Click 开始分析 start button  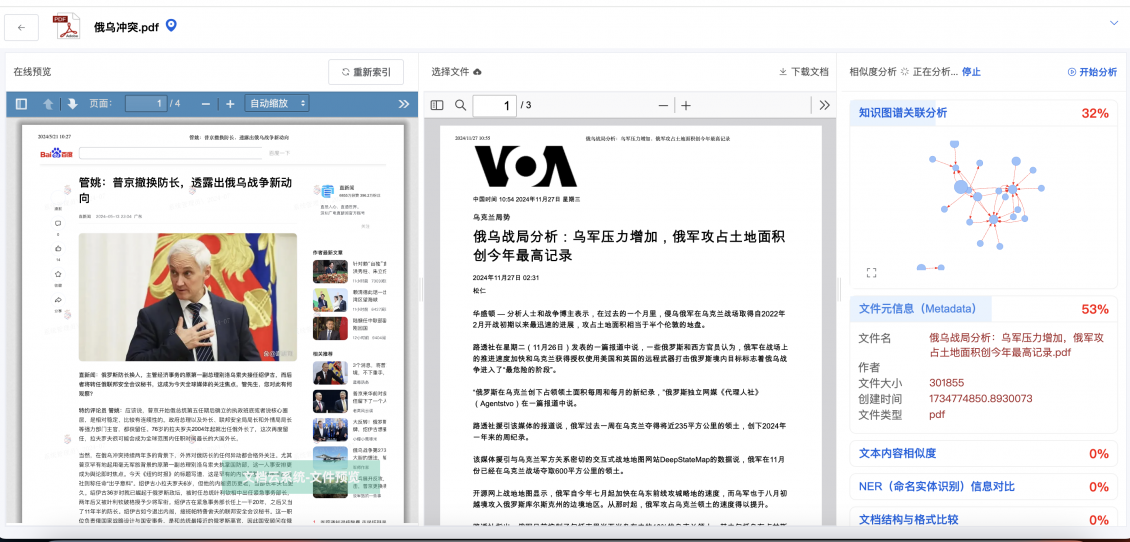1092,72
